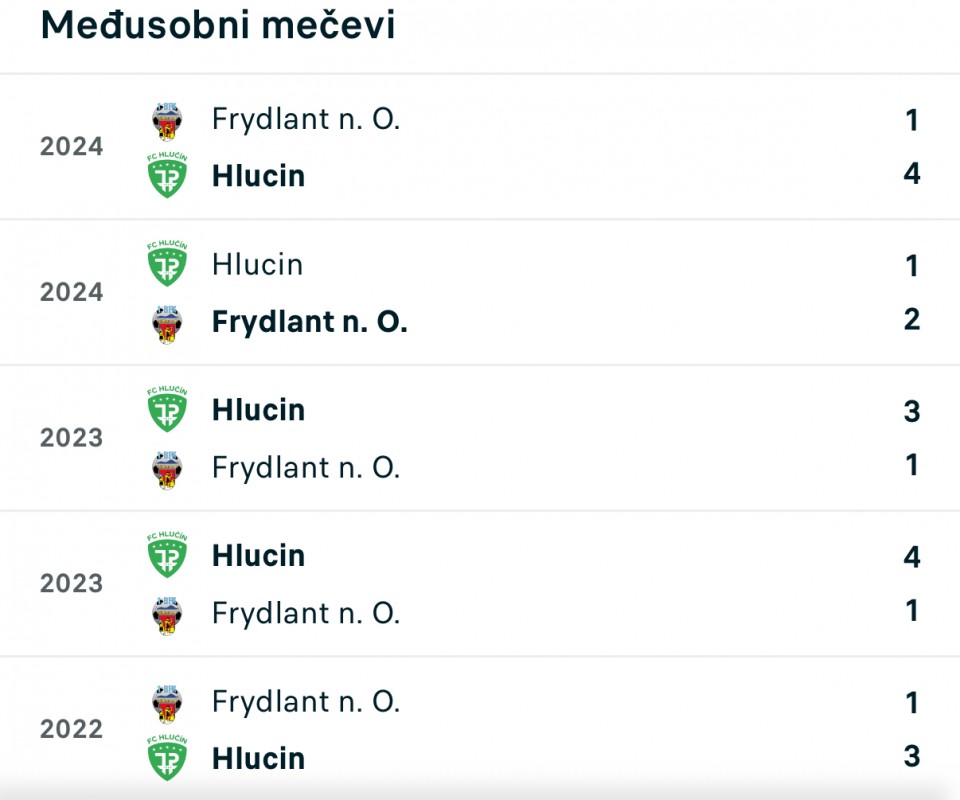Screen dimensions: 960x800
Task: Click Frydlant crest in 2023 3-1 match
Action: point(167,470)
